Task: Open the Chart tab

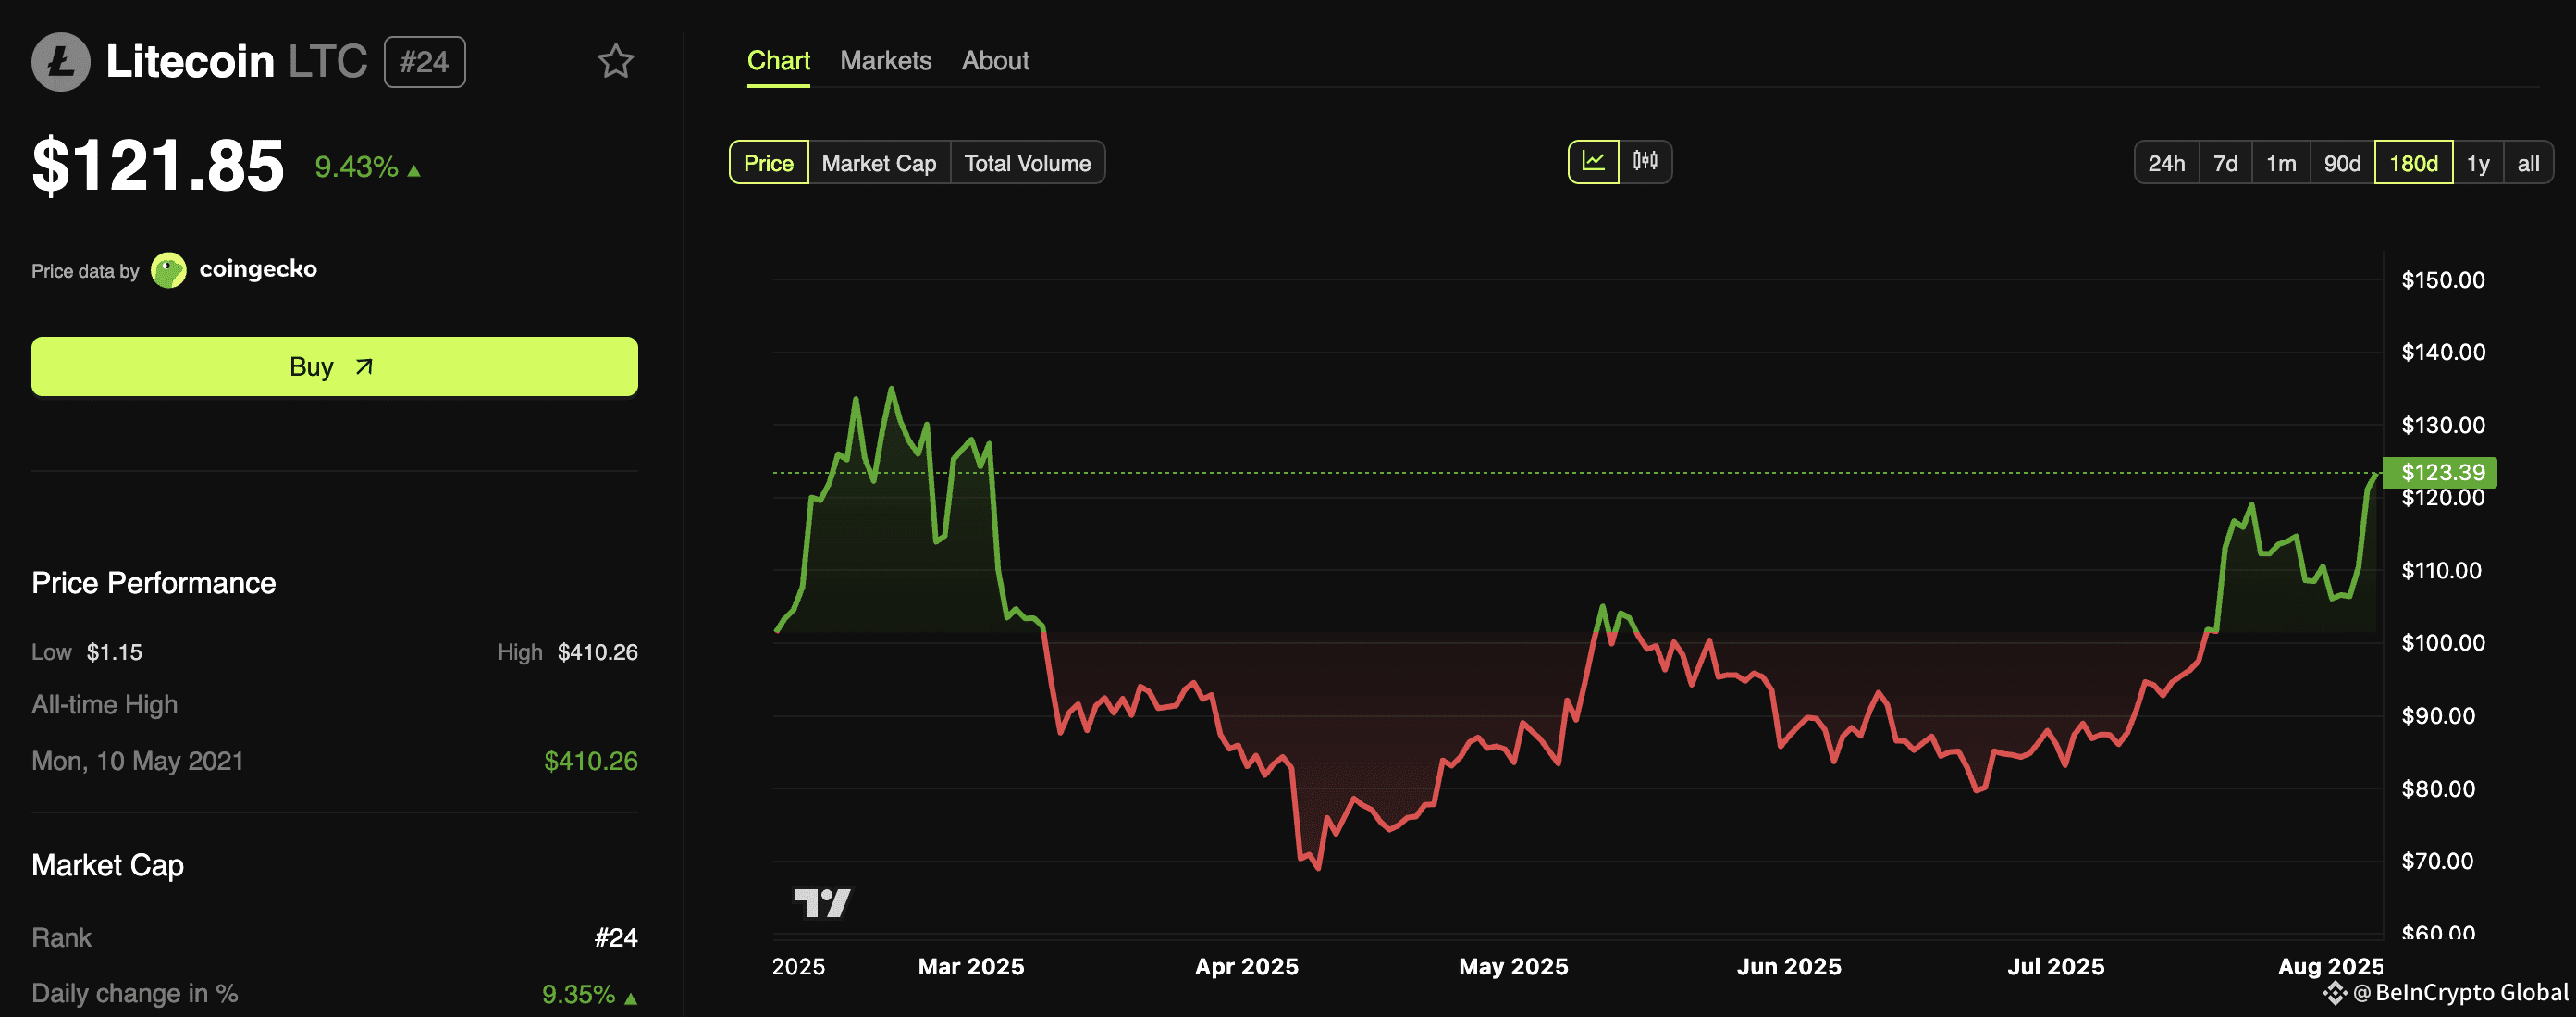Action: tap(778, 61)
